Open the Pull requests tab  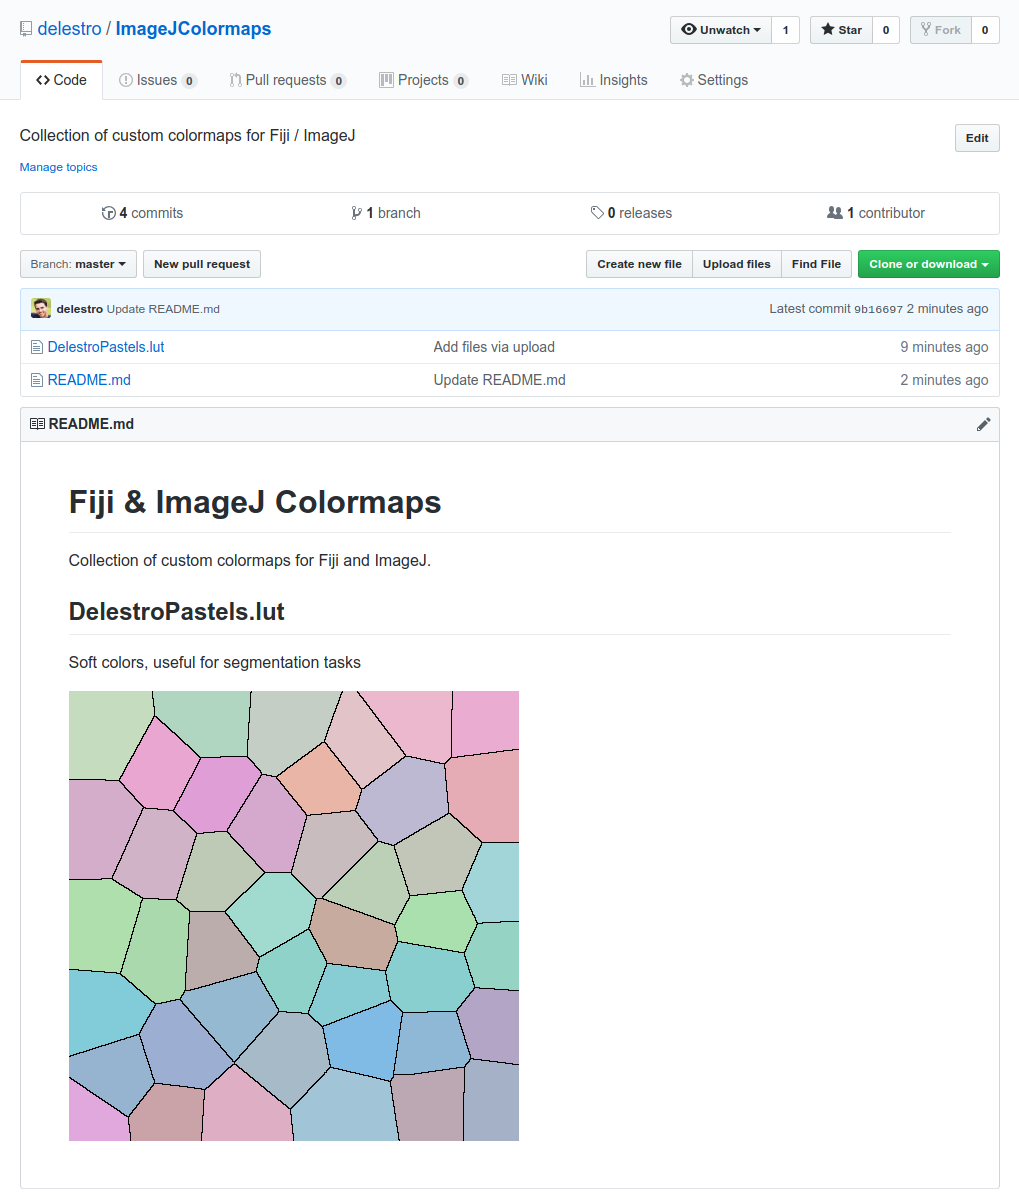[287, 80]
